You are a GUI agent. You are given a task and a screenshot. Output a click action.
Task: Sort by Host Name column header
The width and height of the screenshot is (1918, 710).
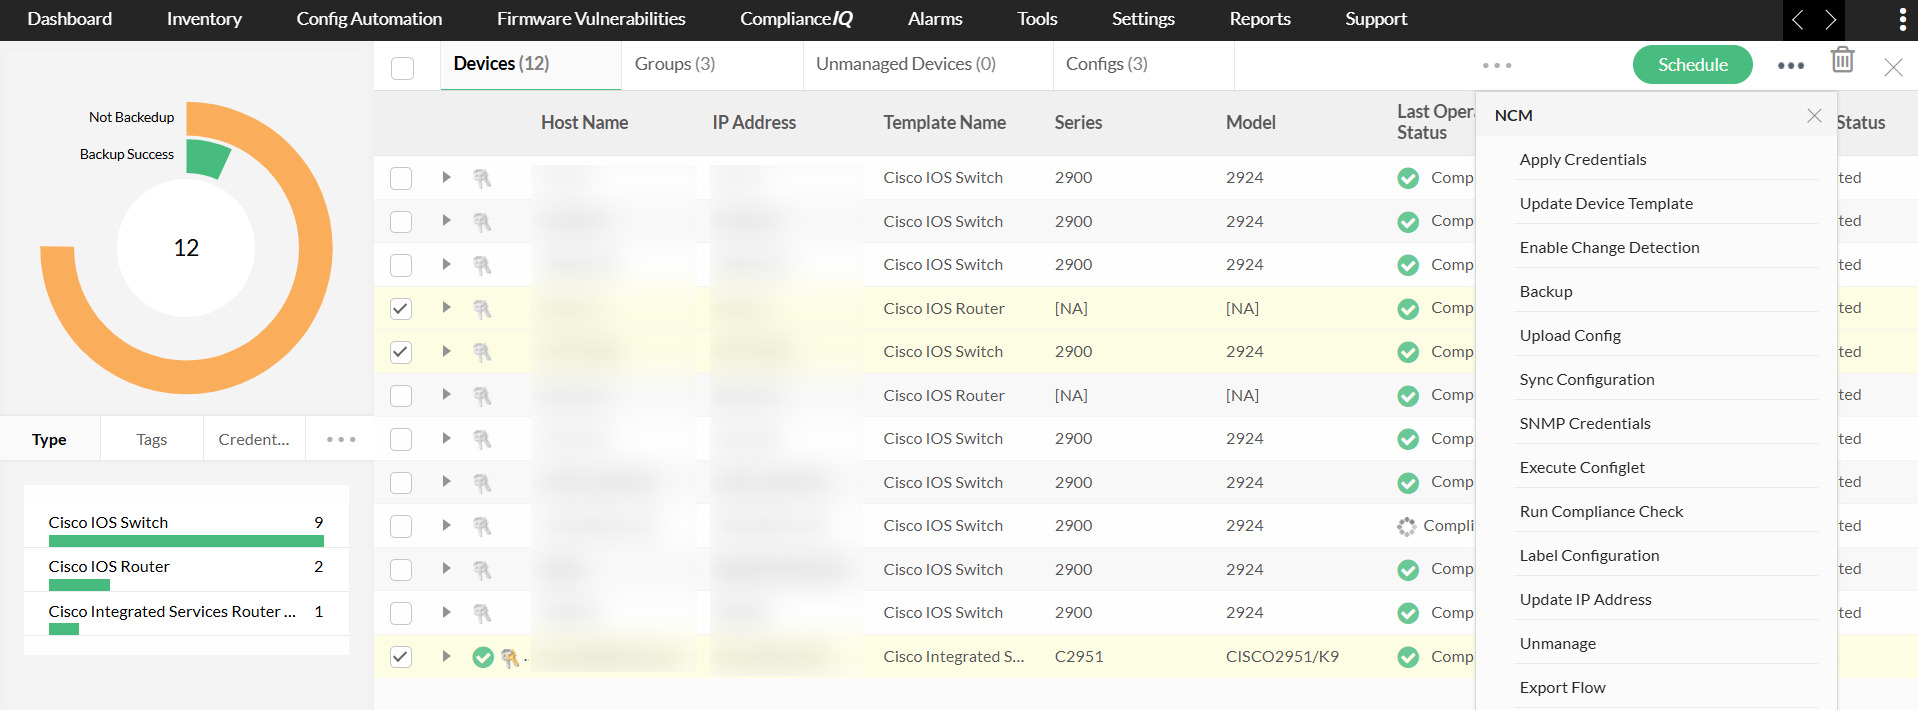(584, 123)
